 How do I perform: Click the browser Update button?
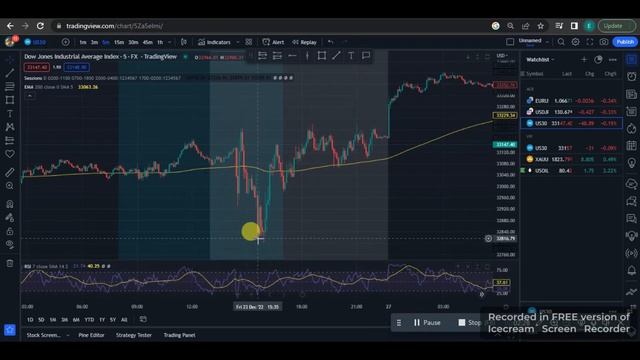(617, 26)
